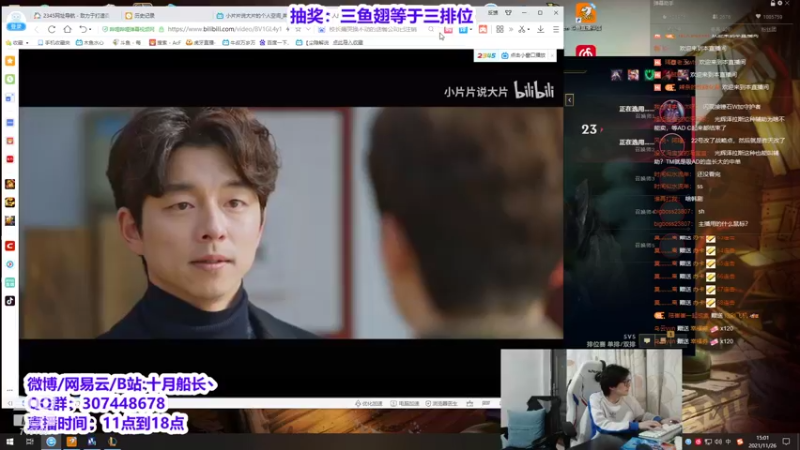Viewport: 800px width, 450px height.
Task: Open the Windows Start menu
Action: point(10,441)
